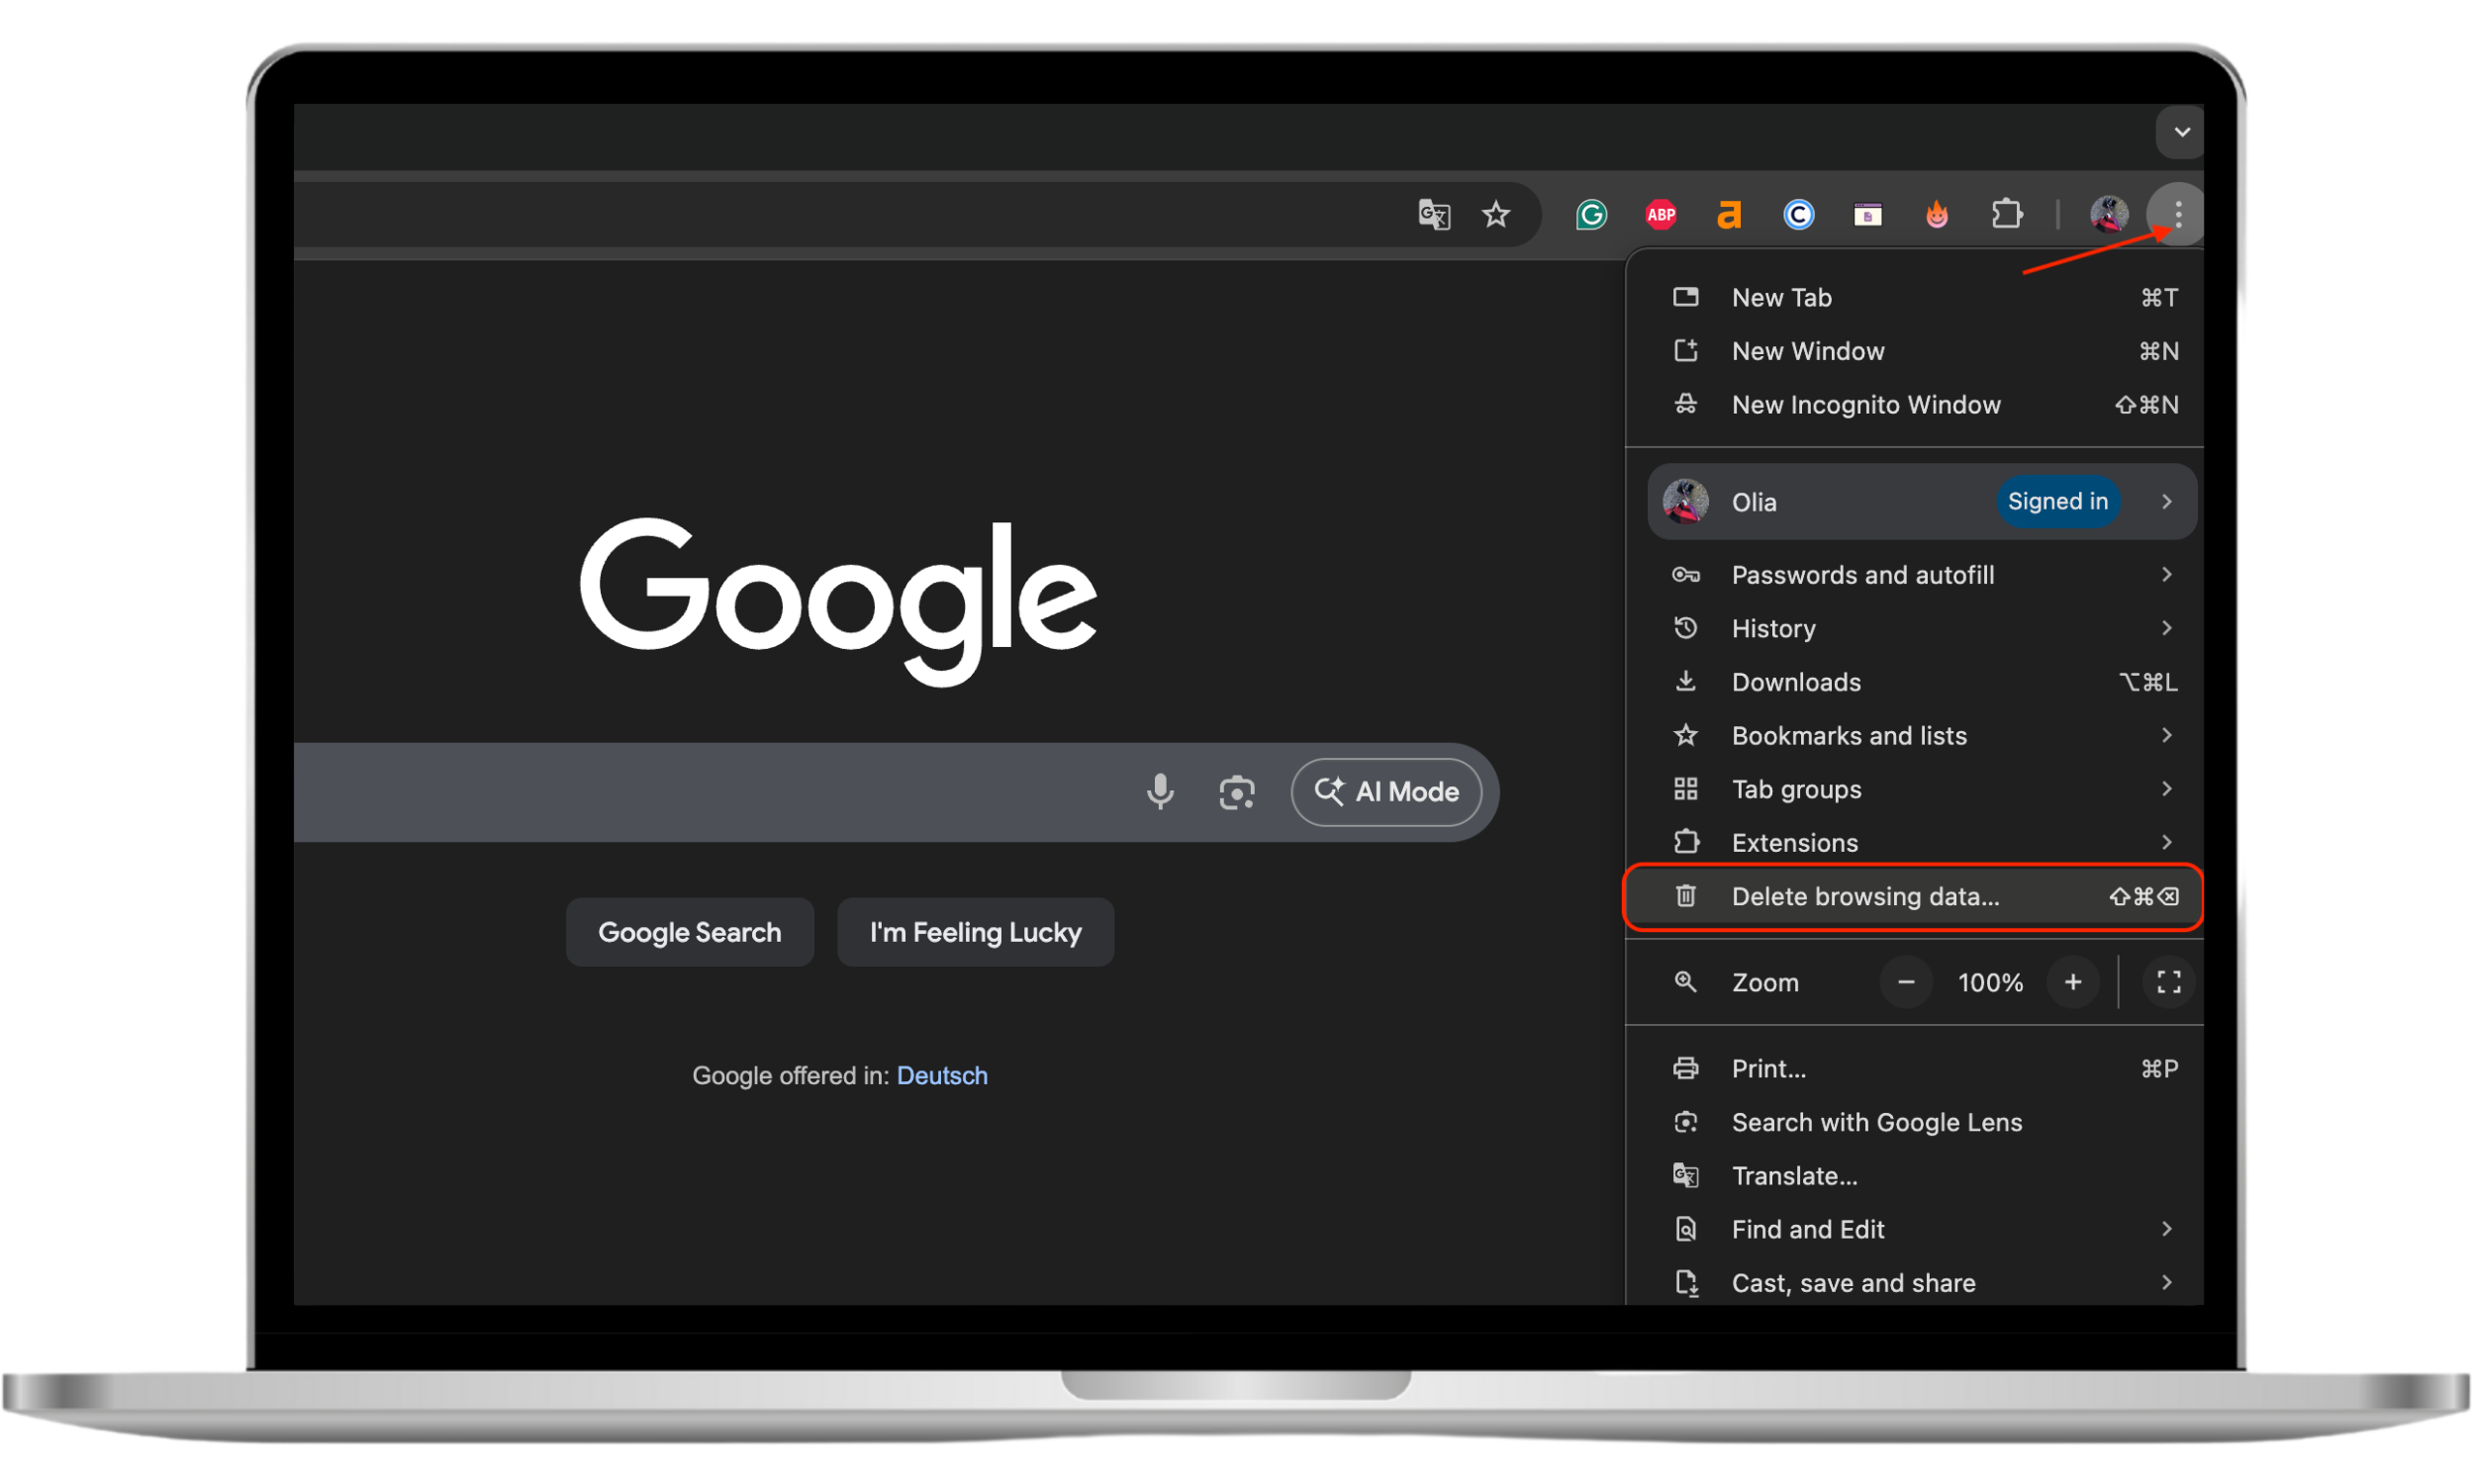Open the Grammarly extension
Image resolution: width=2474 pixels, height=1484 pixels.
tap(1590, 214)
